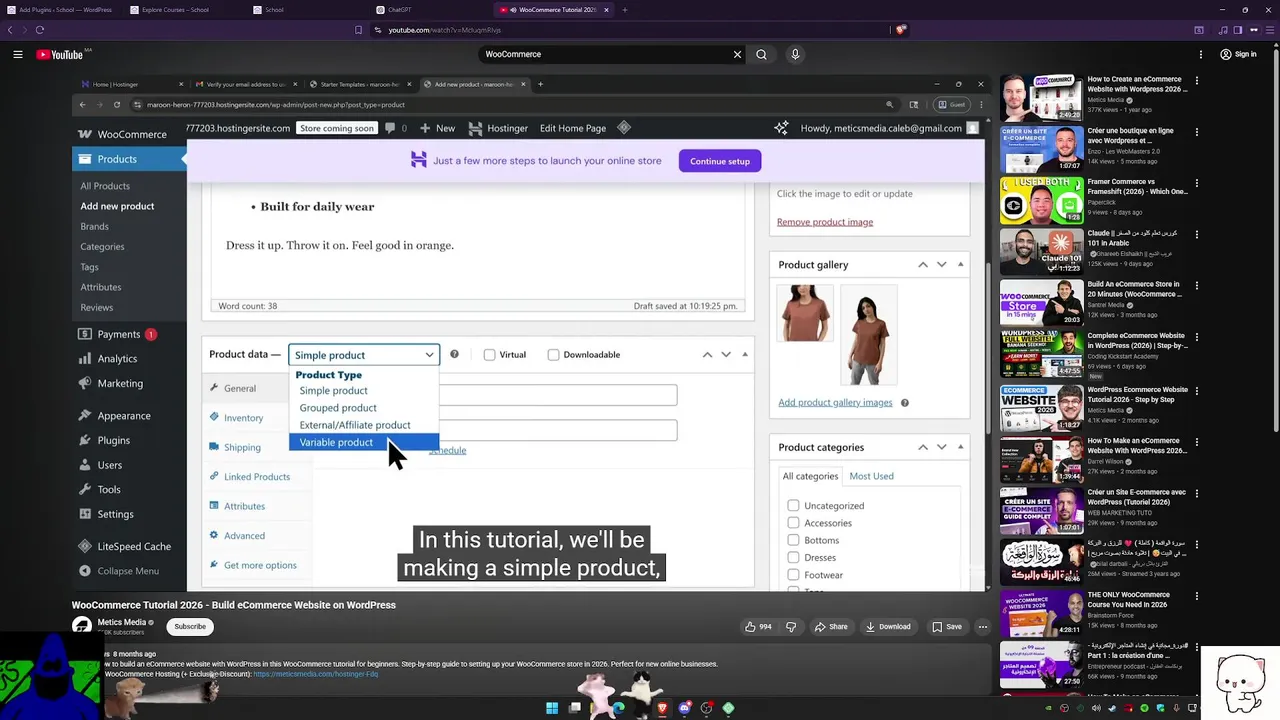The width and height of the screenshot is (1280, 720).
Task: Open Tools in the WordPress sidebar
Action: (109, 490)
